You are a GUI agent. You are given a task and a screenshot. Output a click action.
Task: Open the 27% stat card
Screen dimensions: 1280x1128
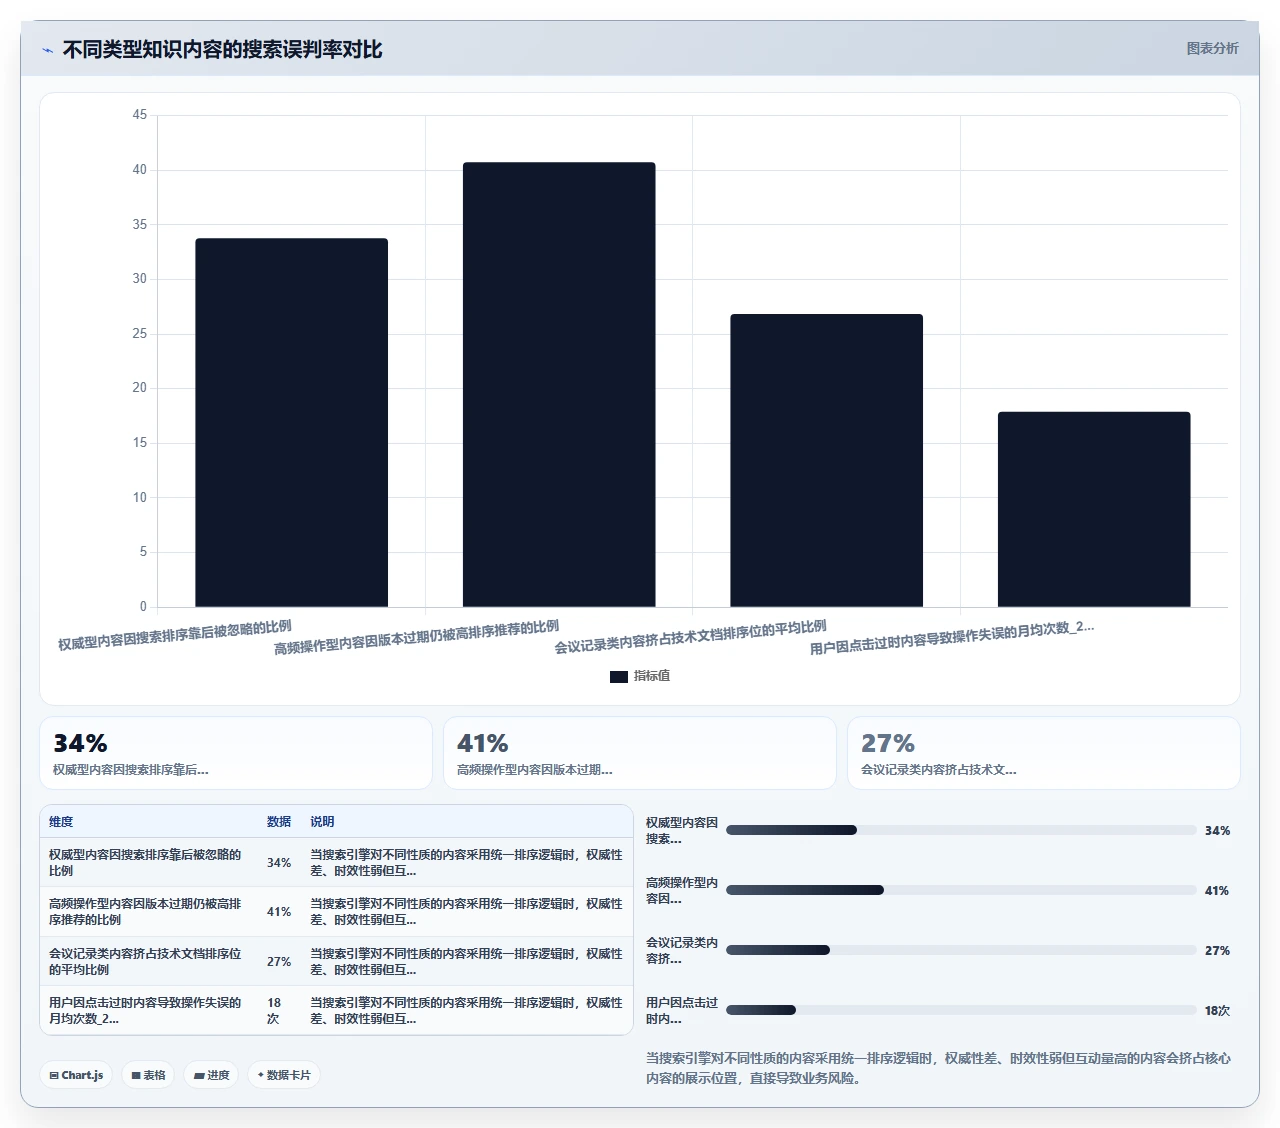[1044, 753]
